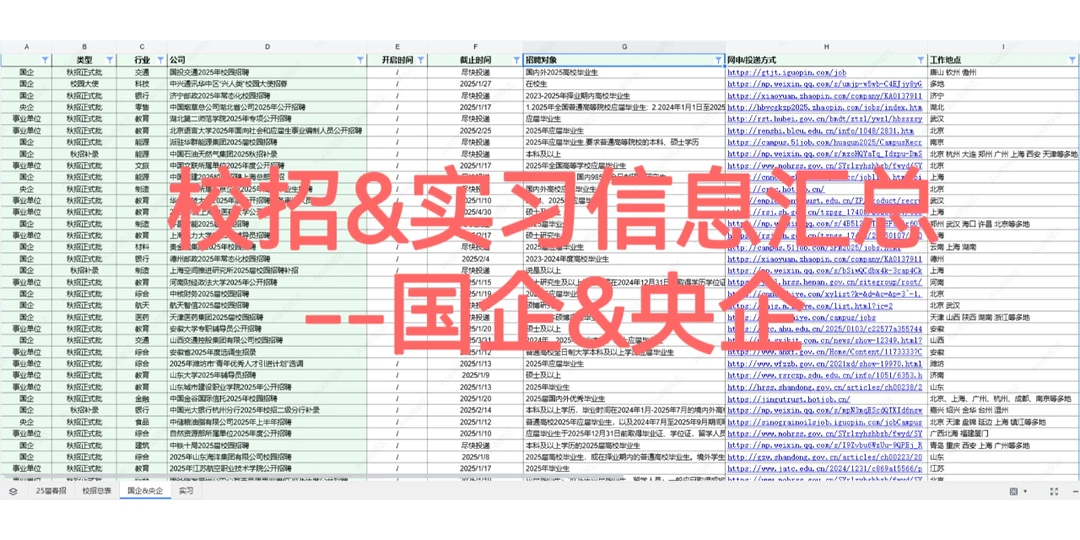
Task: Select the 2025/2/4 deadline cell
Action: [475, 258]
